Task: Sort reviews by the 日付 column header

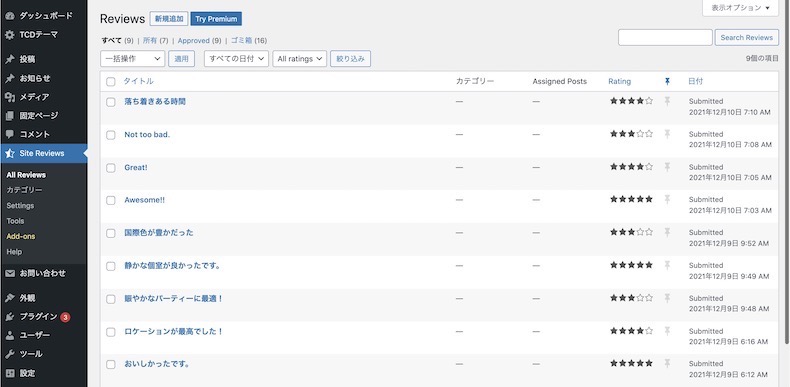Action: pos(696,81)
